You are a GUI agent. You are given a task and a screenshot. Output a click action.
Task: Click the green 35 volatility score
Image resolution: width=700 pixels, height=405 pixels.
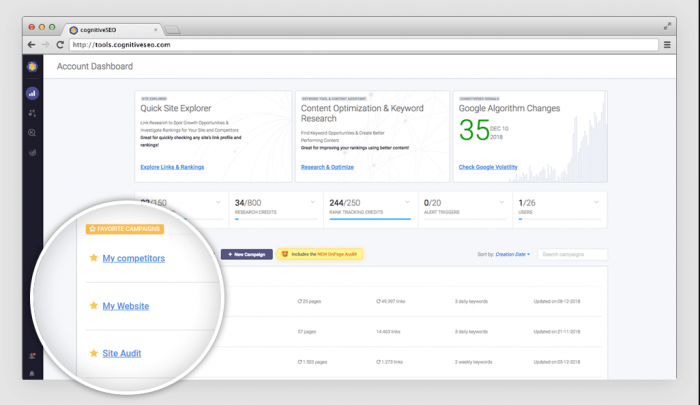(x=474, y=130)
